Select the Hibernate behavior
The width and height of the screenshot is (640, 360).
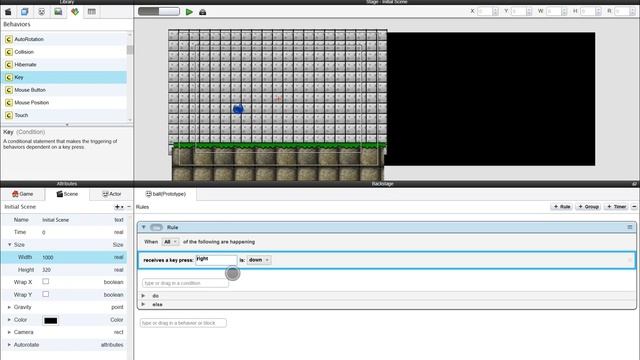tap(64, 64)
